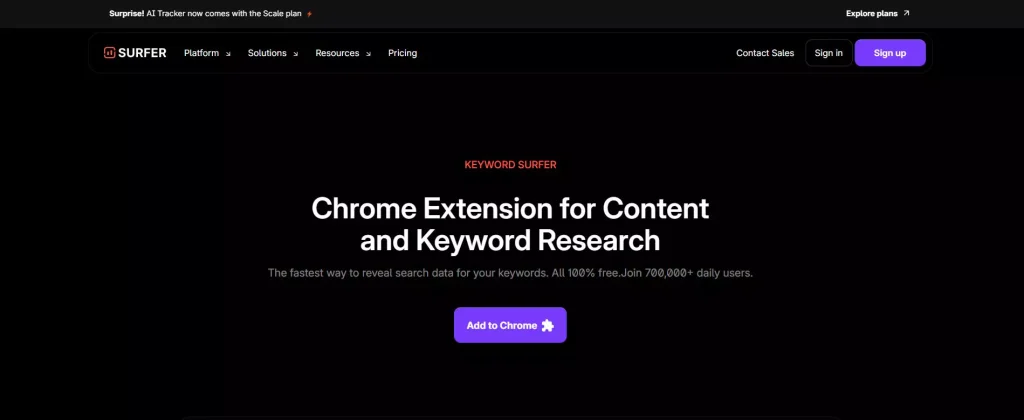Click the AI Tracker announcement text
The width and height of the screenshot is (1024, 420).
pos(205,13)
